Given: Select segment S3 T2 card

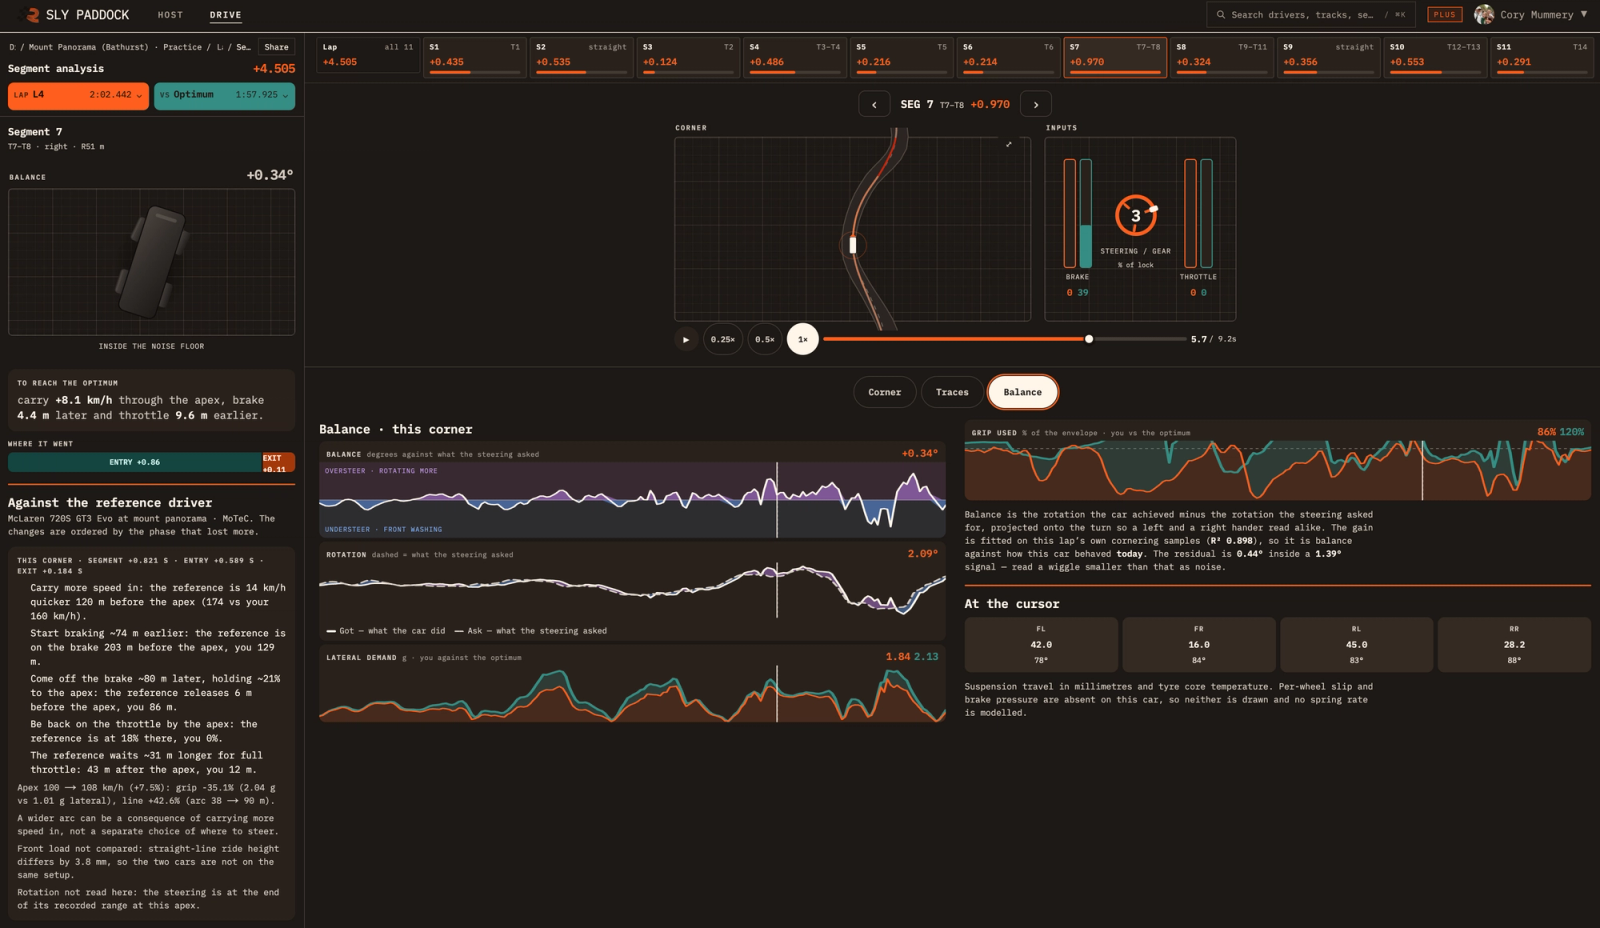Looking at the screenshot, I should 688,56.
